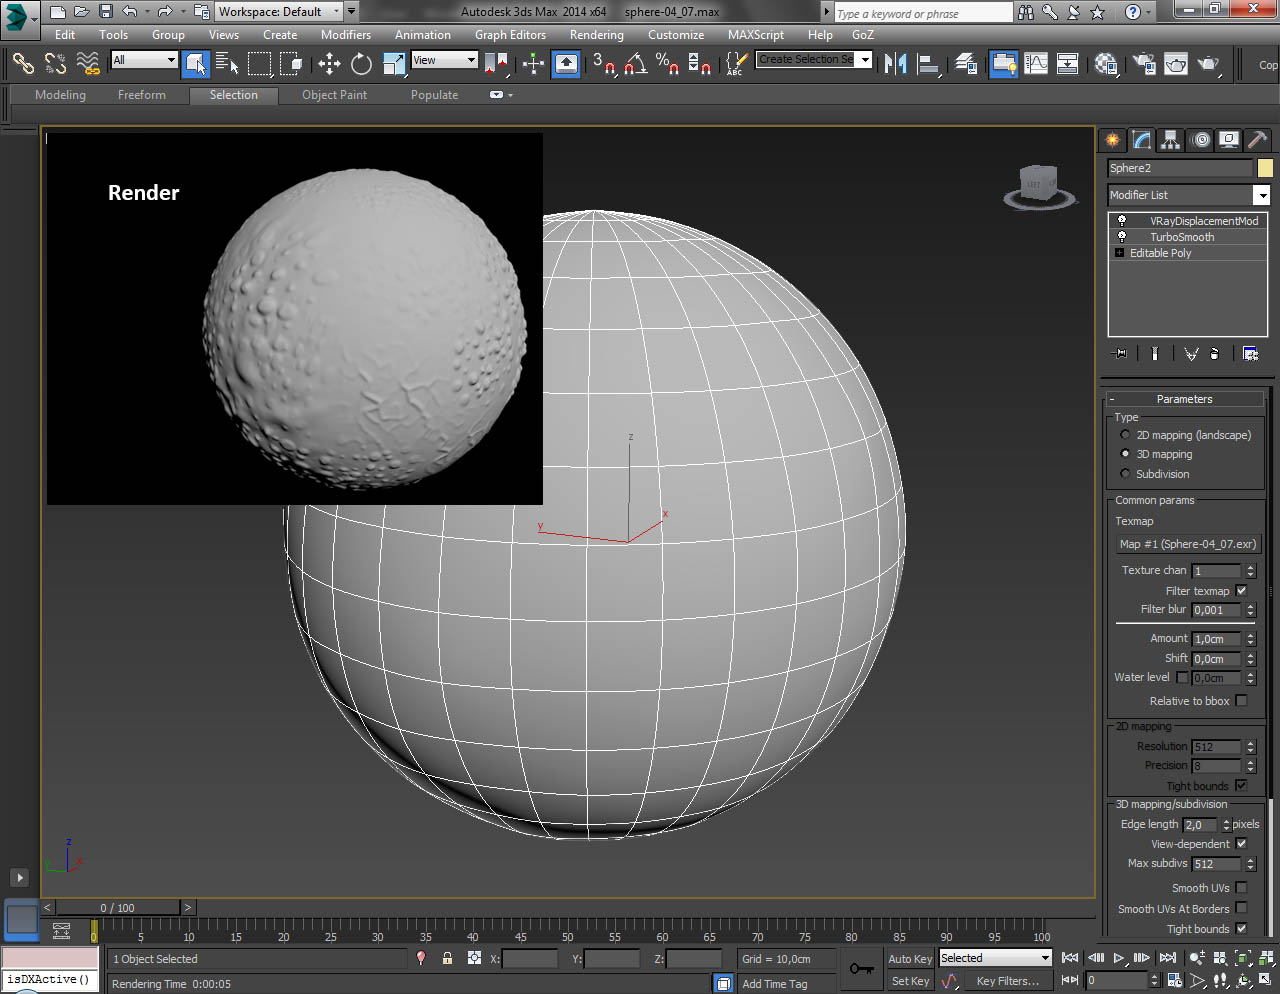Toggle the Auto Key button

[910, 959]
